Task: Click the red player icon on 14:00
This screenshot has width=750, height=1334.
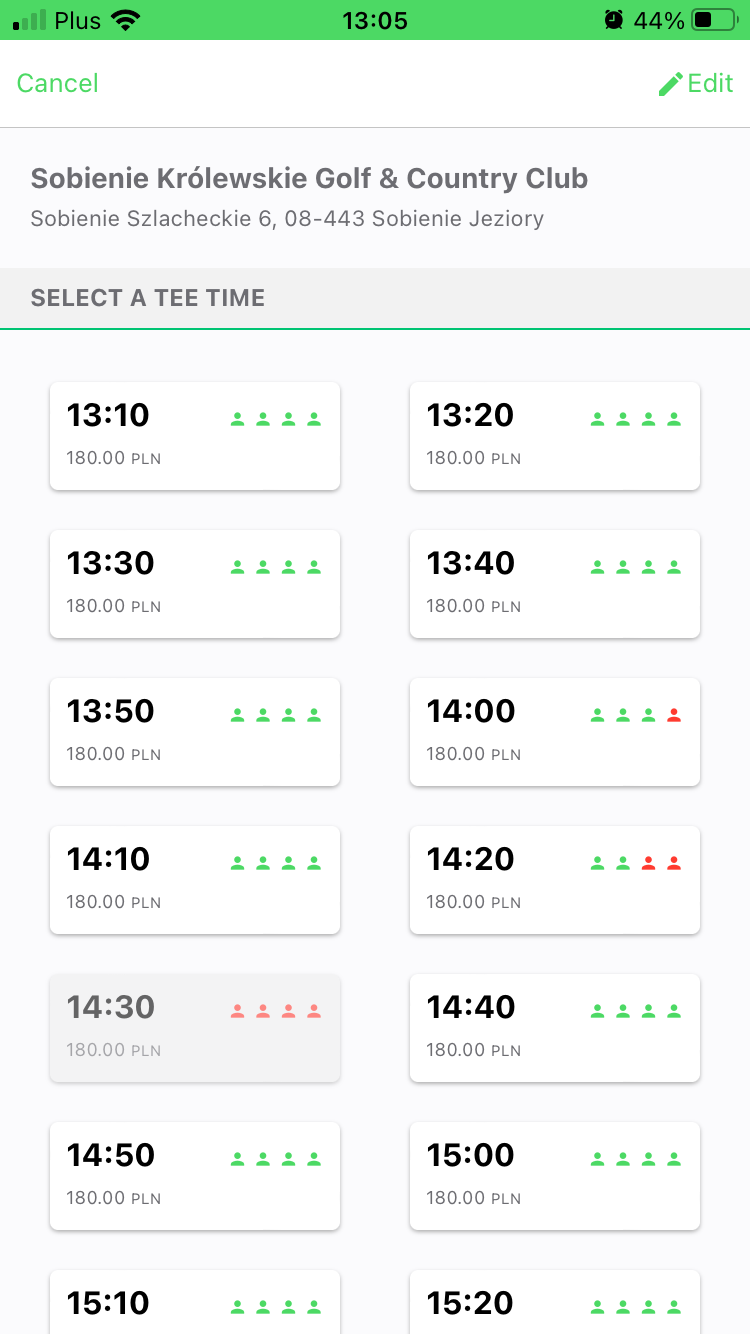Action: click(x=674, y=715)
